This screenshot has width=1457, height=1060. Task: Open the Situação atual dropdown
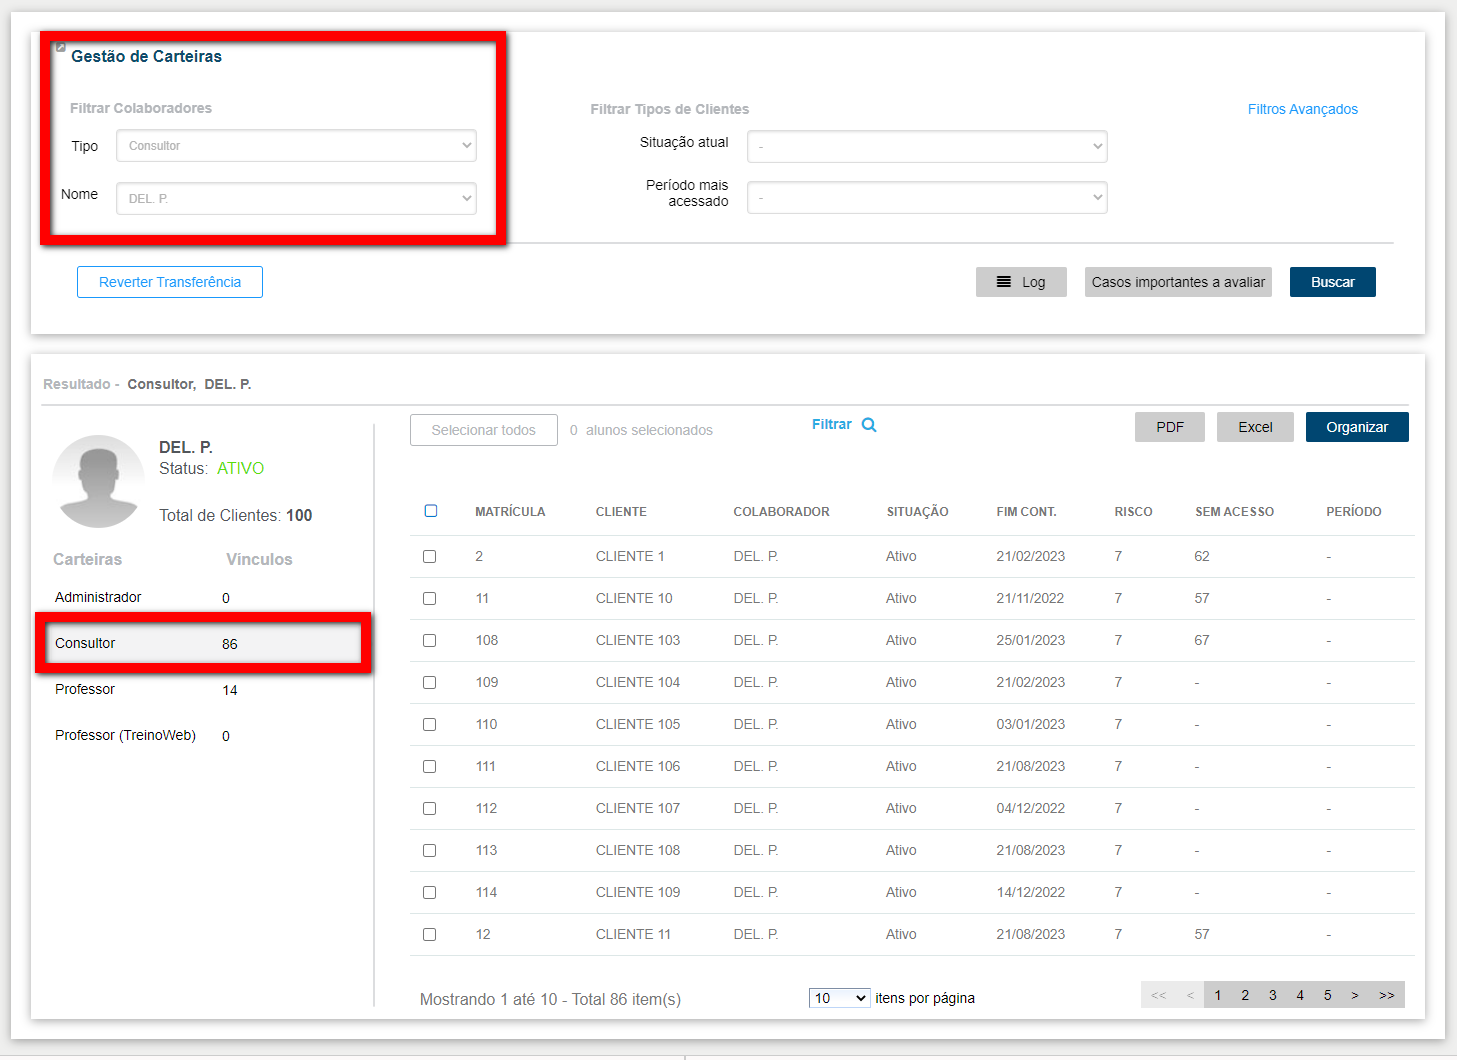coord(927,147)
